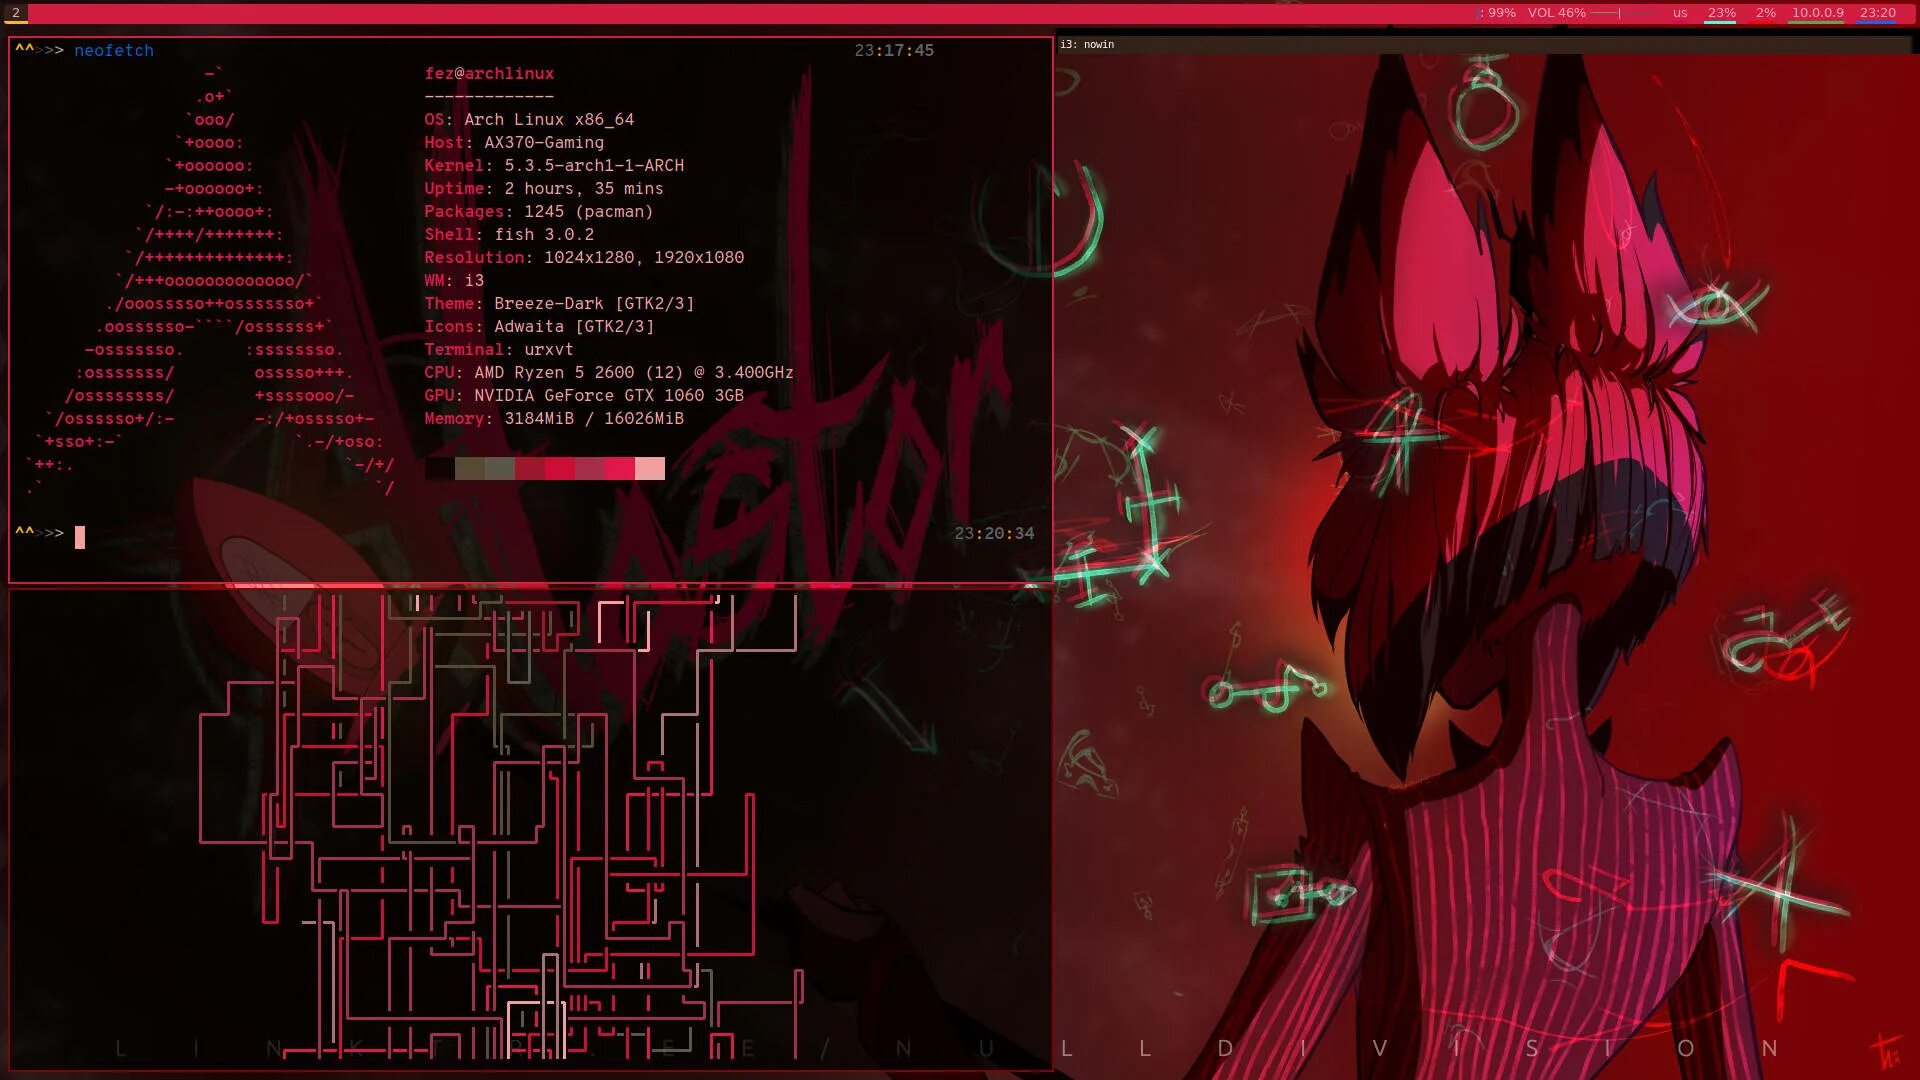
Task: Drag the color swatch bar in neofetch
Action: click(558, 468)
